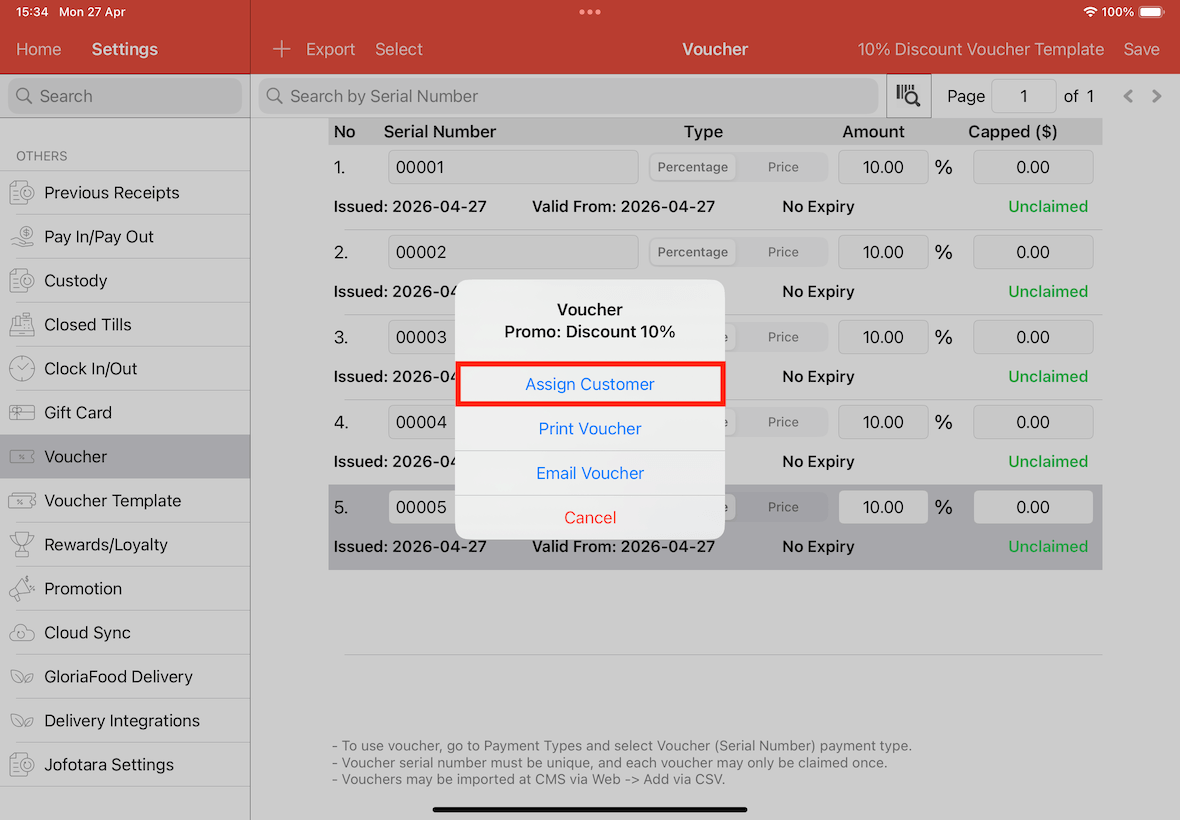Click magnifier in Serial Number search
The width and height of the screenshot is (1180, 820).
point(275,96)
